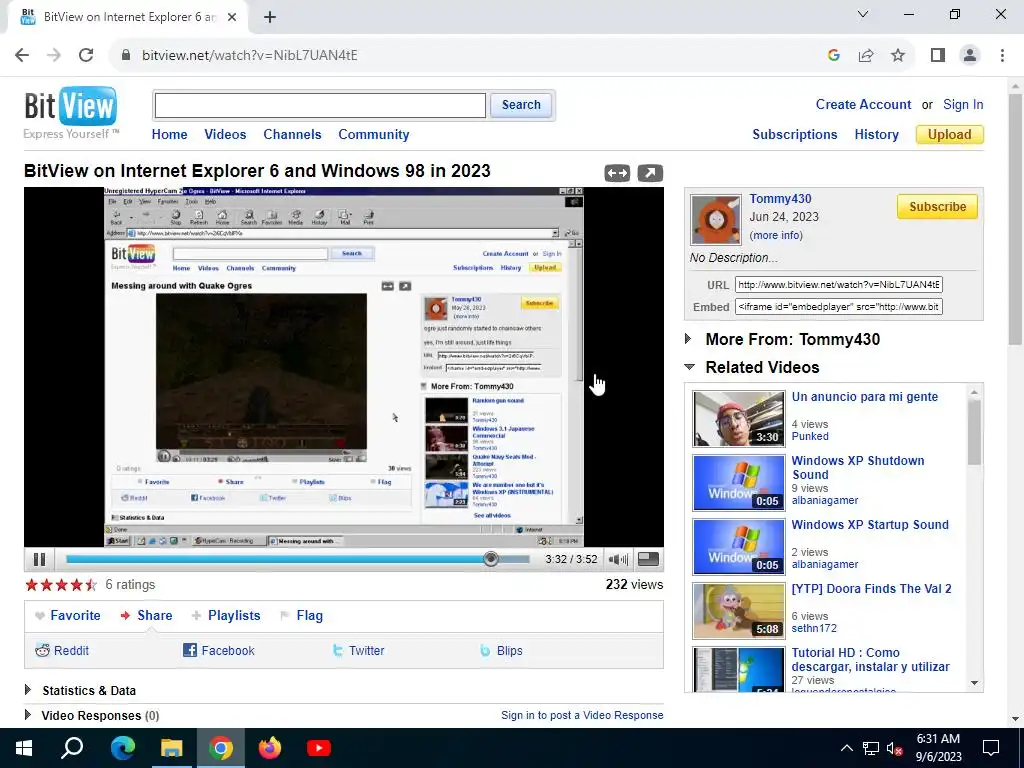
Task: Open Microsoft Edge from the taskbar
Action: [122, 748]
